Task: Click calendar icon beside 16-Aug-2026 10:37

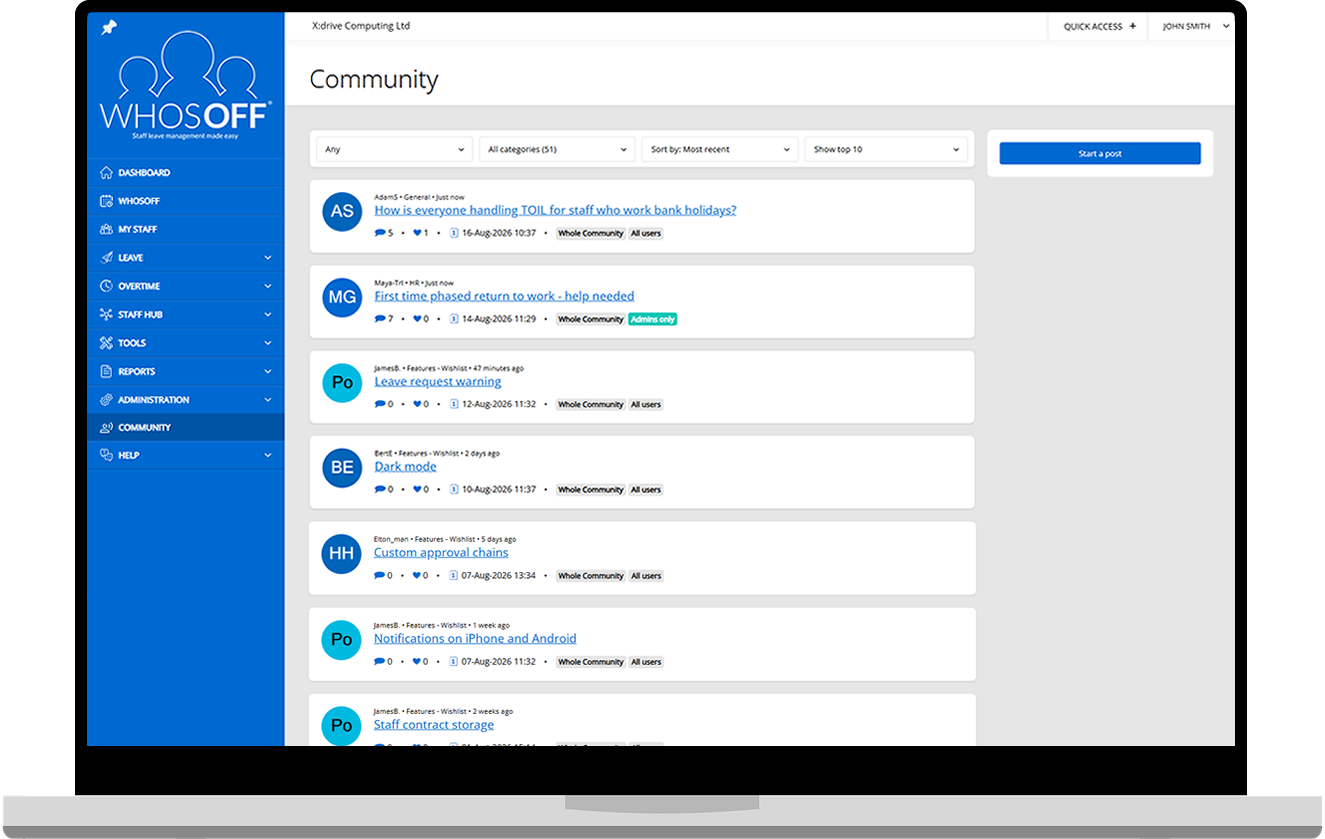Action: pyautogui.click(x=454, y=233)
